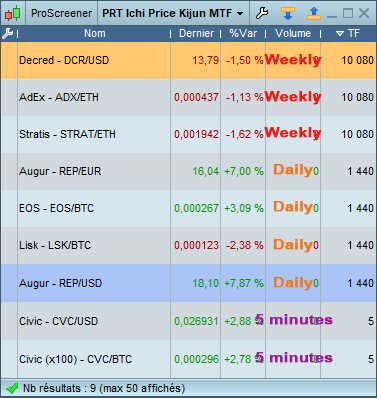Click the Nb résultats : 9 status text
The height and width of the screenshot is (398, 377).
104,388
